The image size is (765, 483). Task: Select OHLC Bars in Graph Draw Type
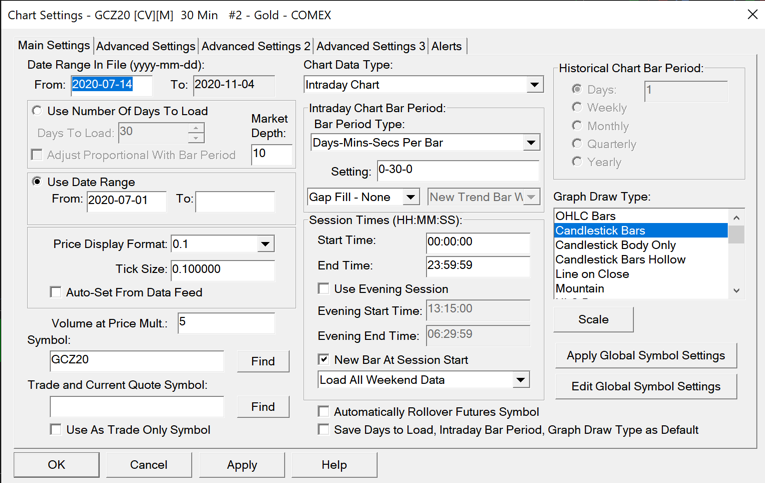(x=586, y=216)
